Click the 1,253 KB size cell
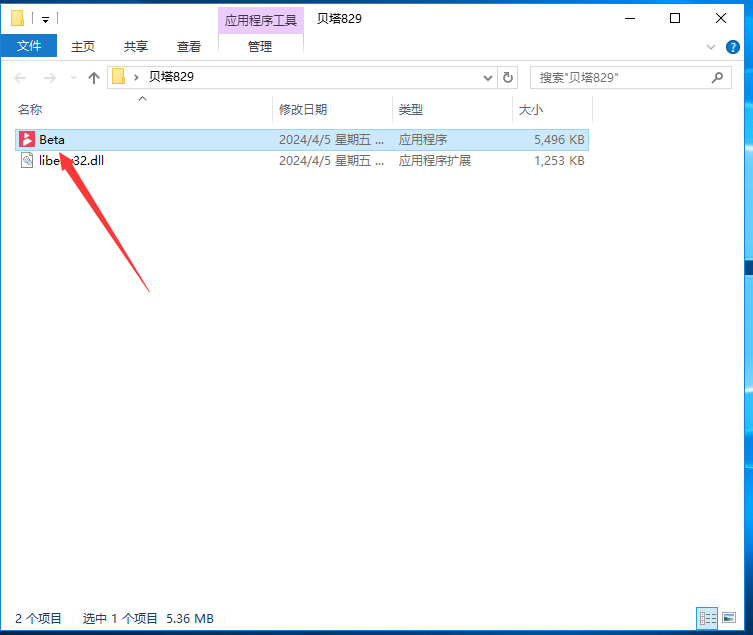Image resolution: width=753 pixels, height=635 pixels. coord(559,160)
